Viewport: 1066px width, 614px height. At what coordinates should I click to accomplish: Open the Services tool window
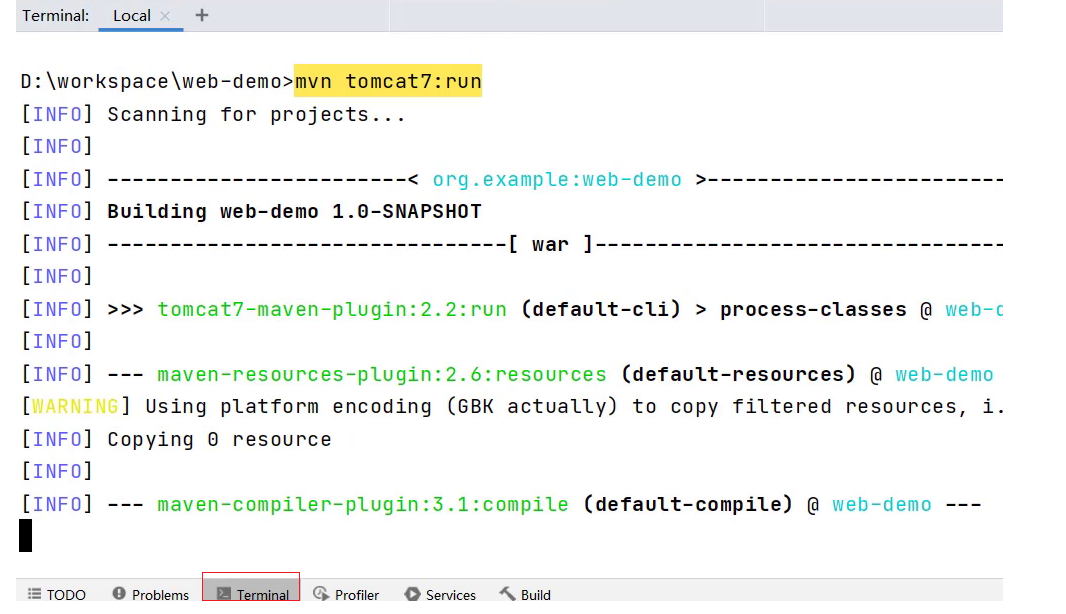click(440, 594)
